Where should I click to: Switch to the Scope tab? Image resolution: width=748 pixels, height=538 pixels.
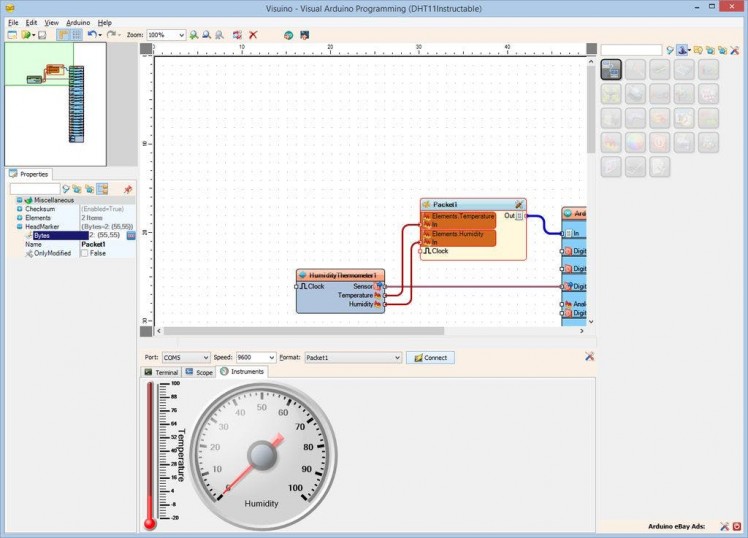coord(198,372)
